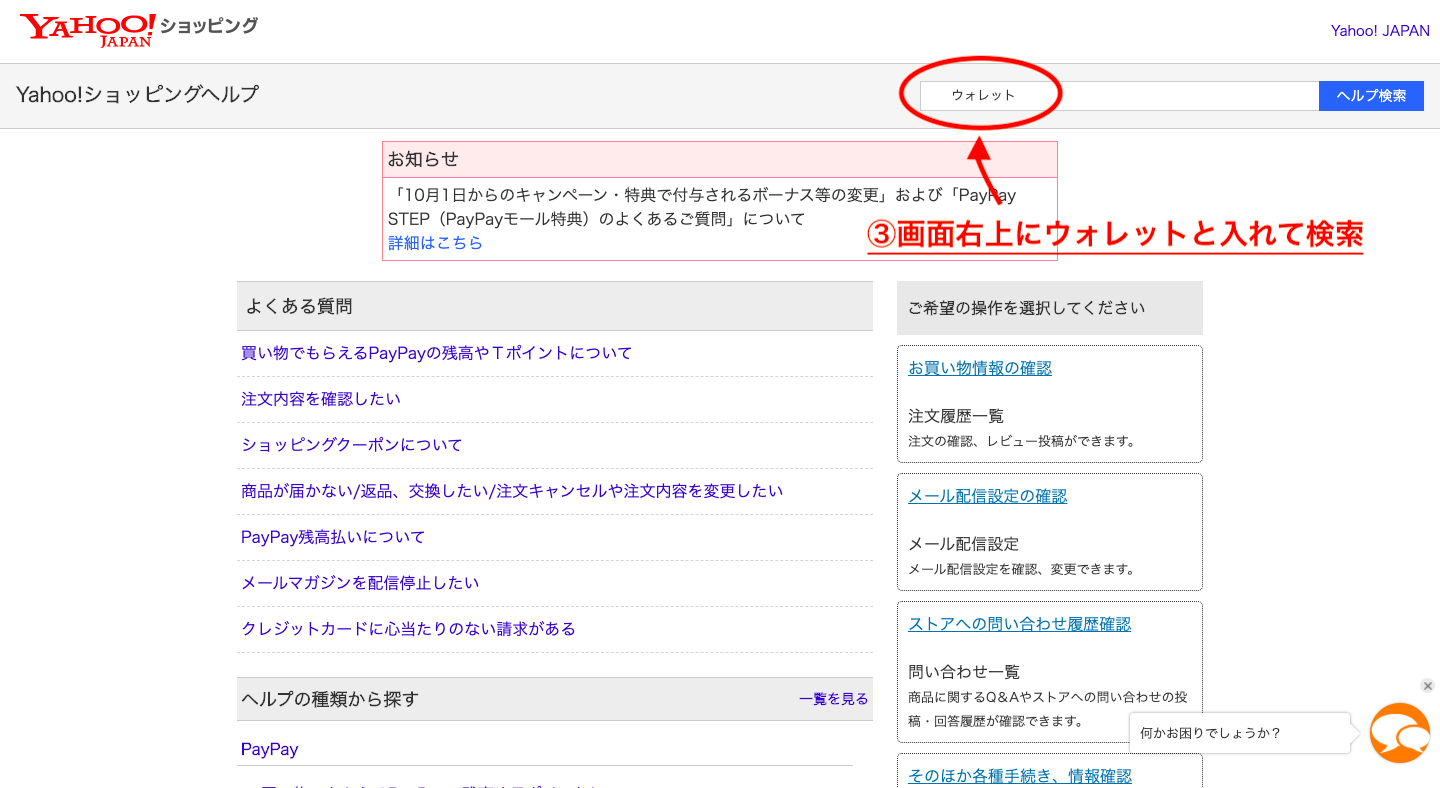The image size is (1440, 788).
Task: Focus the help search field containing ウォレット
Action: coord(1119,96)
